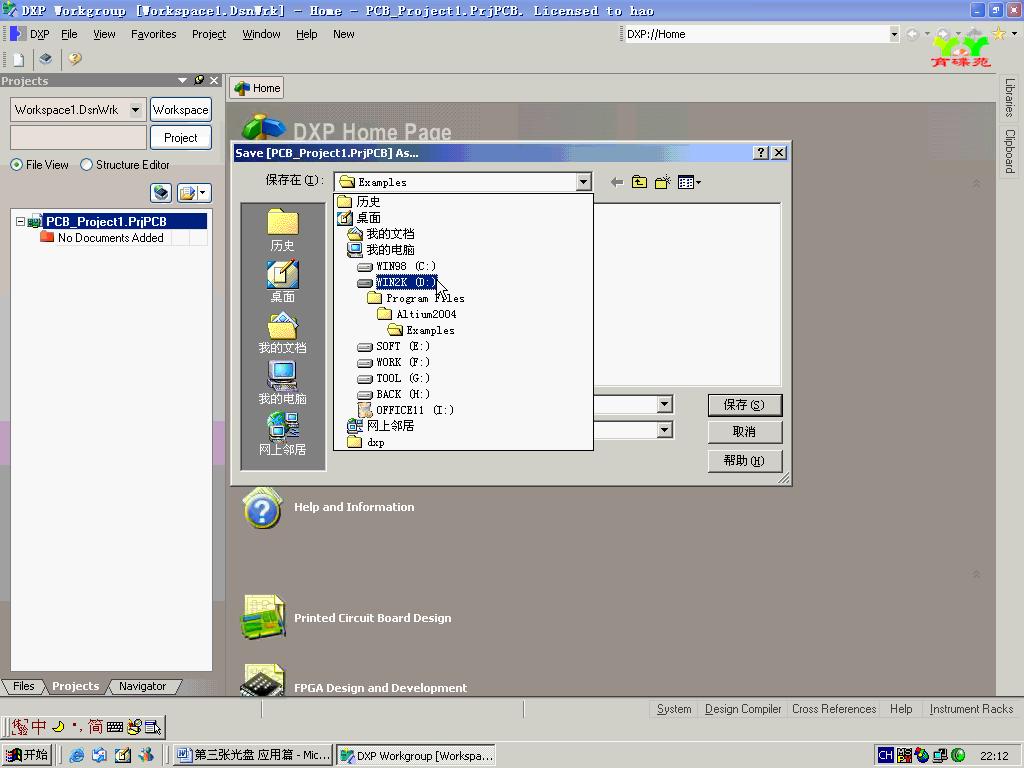
Task: Open the View menu
Action: tap(104, 34)
